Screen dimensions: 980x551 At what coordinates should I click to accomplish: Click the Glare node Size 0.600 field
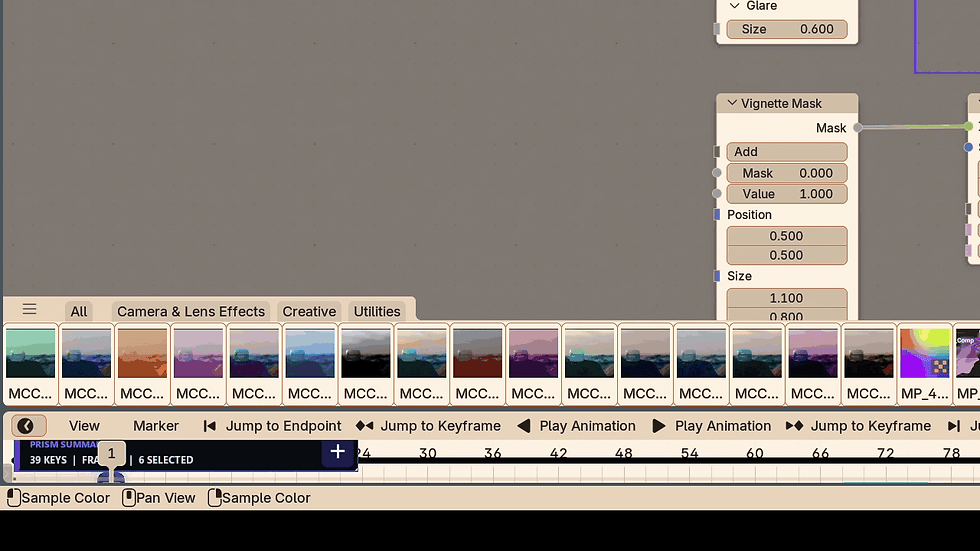click(787, 29)
